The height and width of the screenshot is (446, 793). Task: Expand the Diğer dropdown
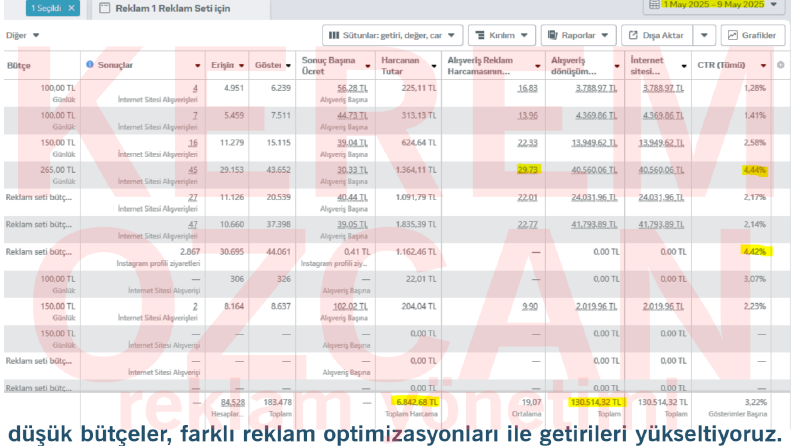coord(22,35)
